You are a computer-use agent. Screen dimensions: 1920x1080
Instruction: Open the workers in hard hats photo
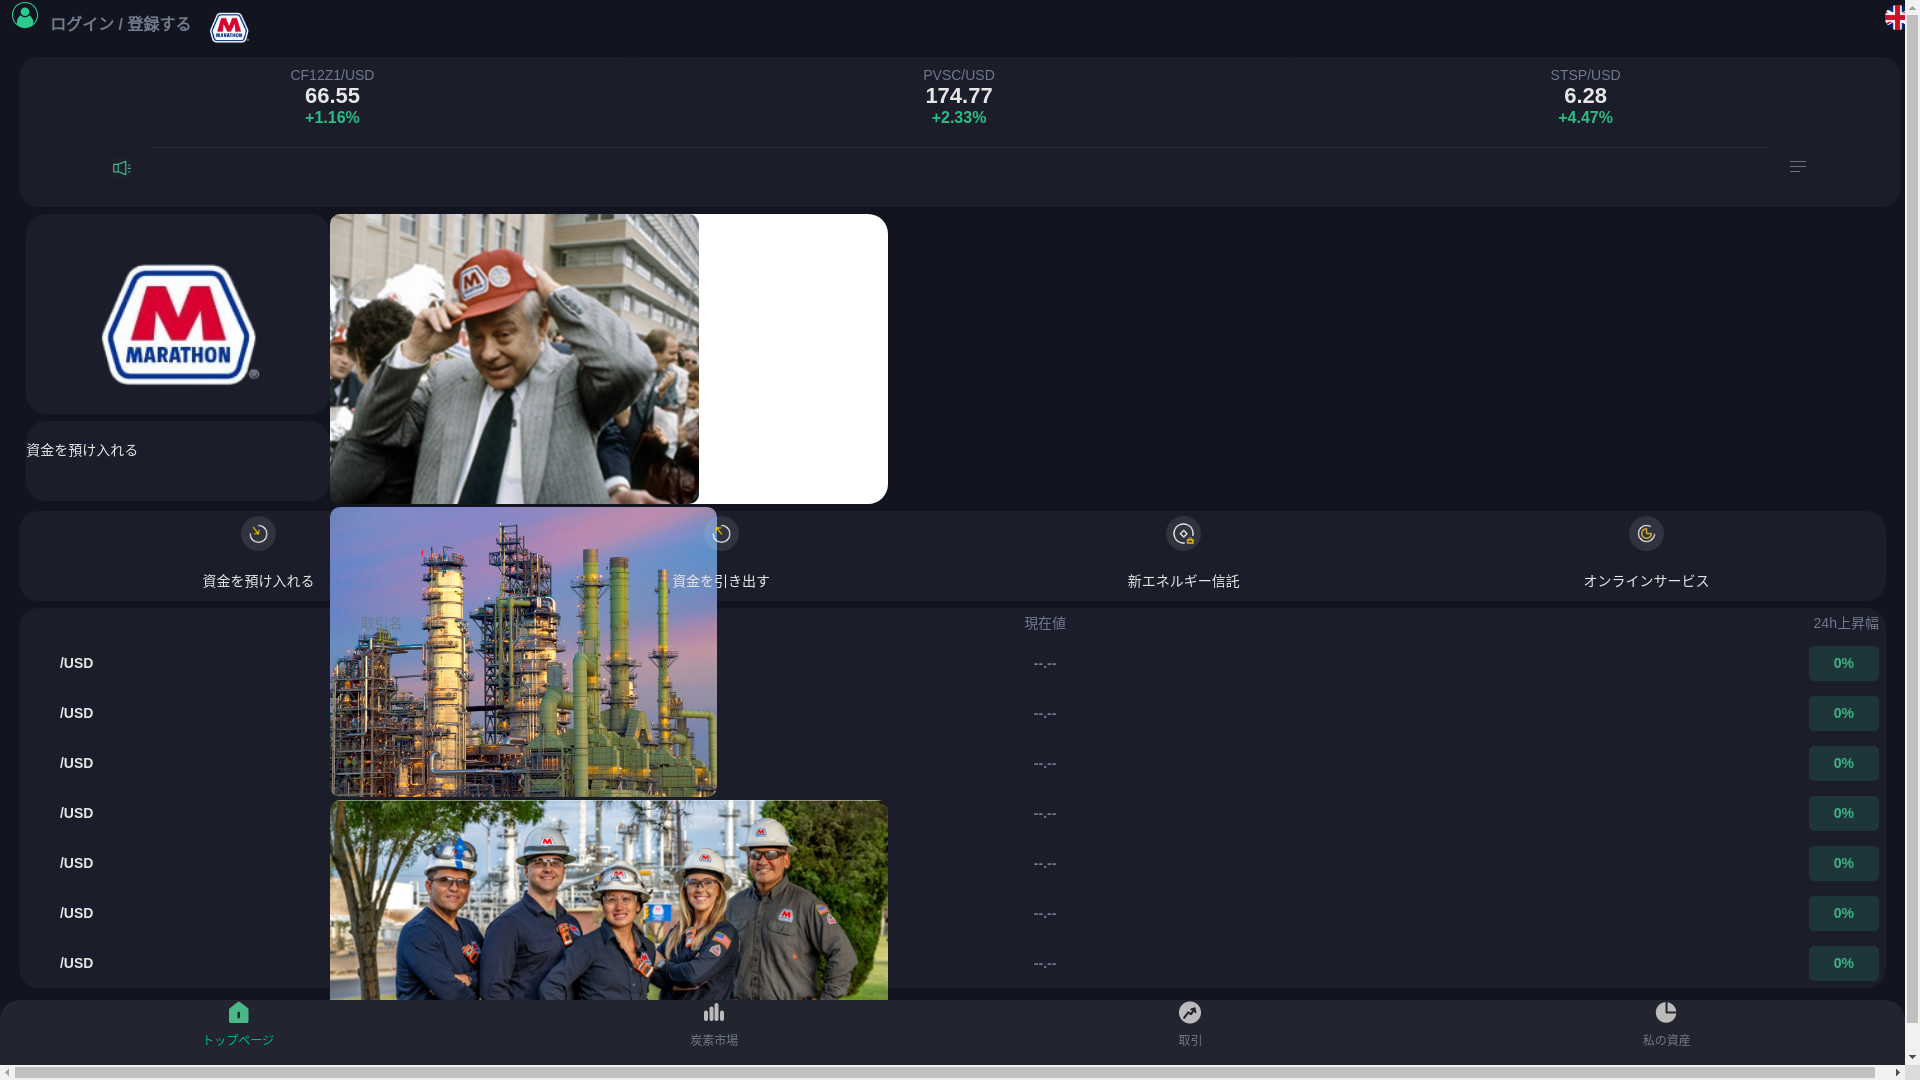pos(609,900)
